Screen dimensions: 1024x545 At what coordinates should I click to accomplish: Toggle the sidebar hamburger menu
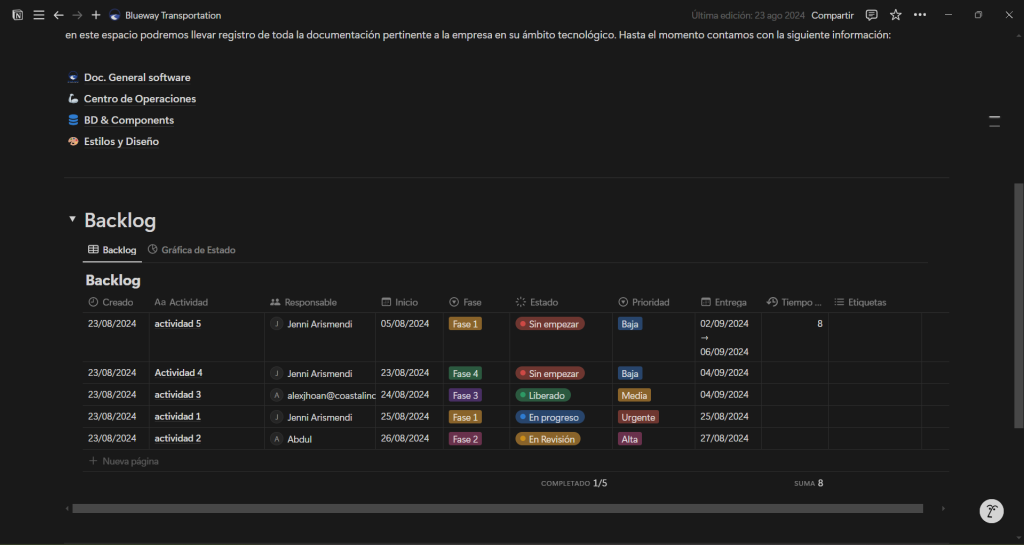coord(38,15)
